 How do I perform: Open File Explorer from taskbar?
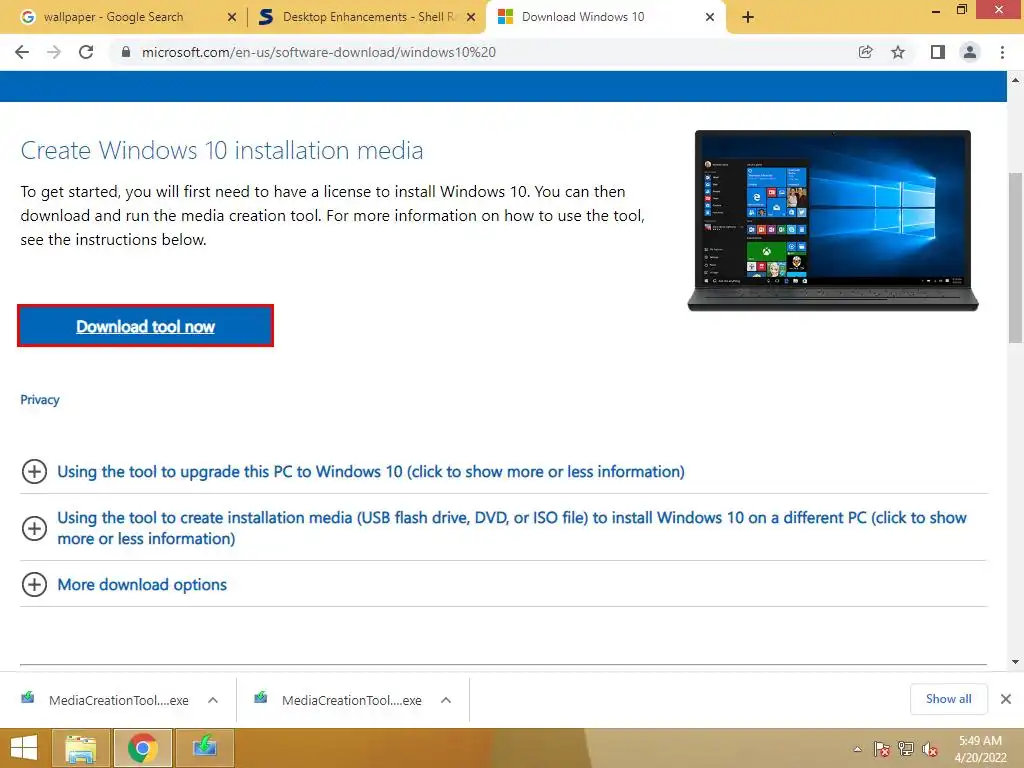pyautogui.click(x=81, y=748)
